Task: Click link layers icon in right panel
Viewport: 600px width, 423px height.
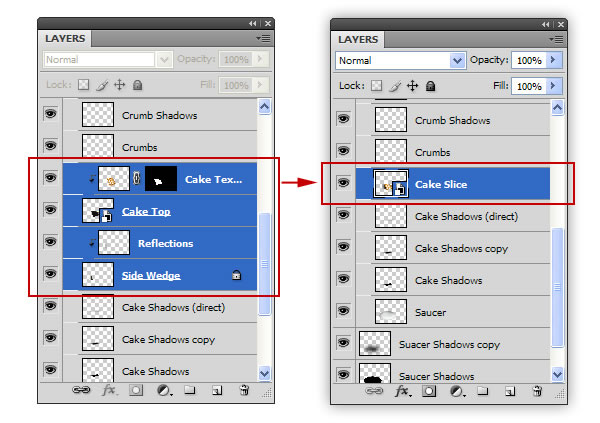Action: pyautogui.click(x=374, y=391)
